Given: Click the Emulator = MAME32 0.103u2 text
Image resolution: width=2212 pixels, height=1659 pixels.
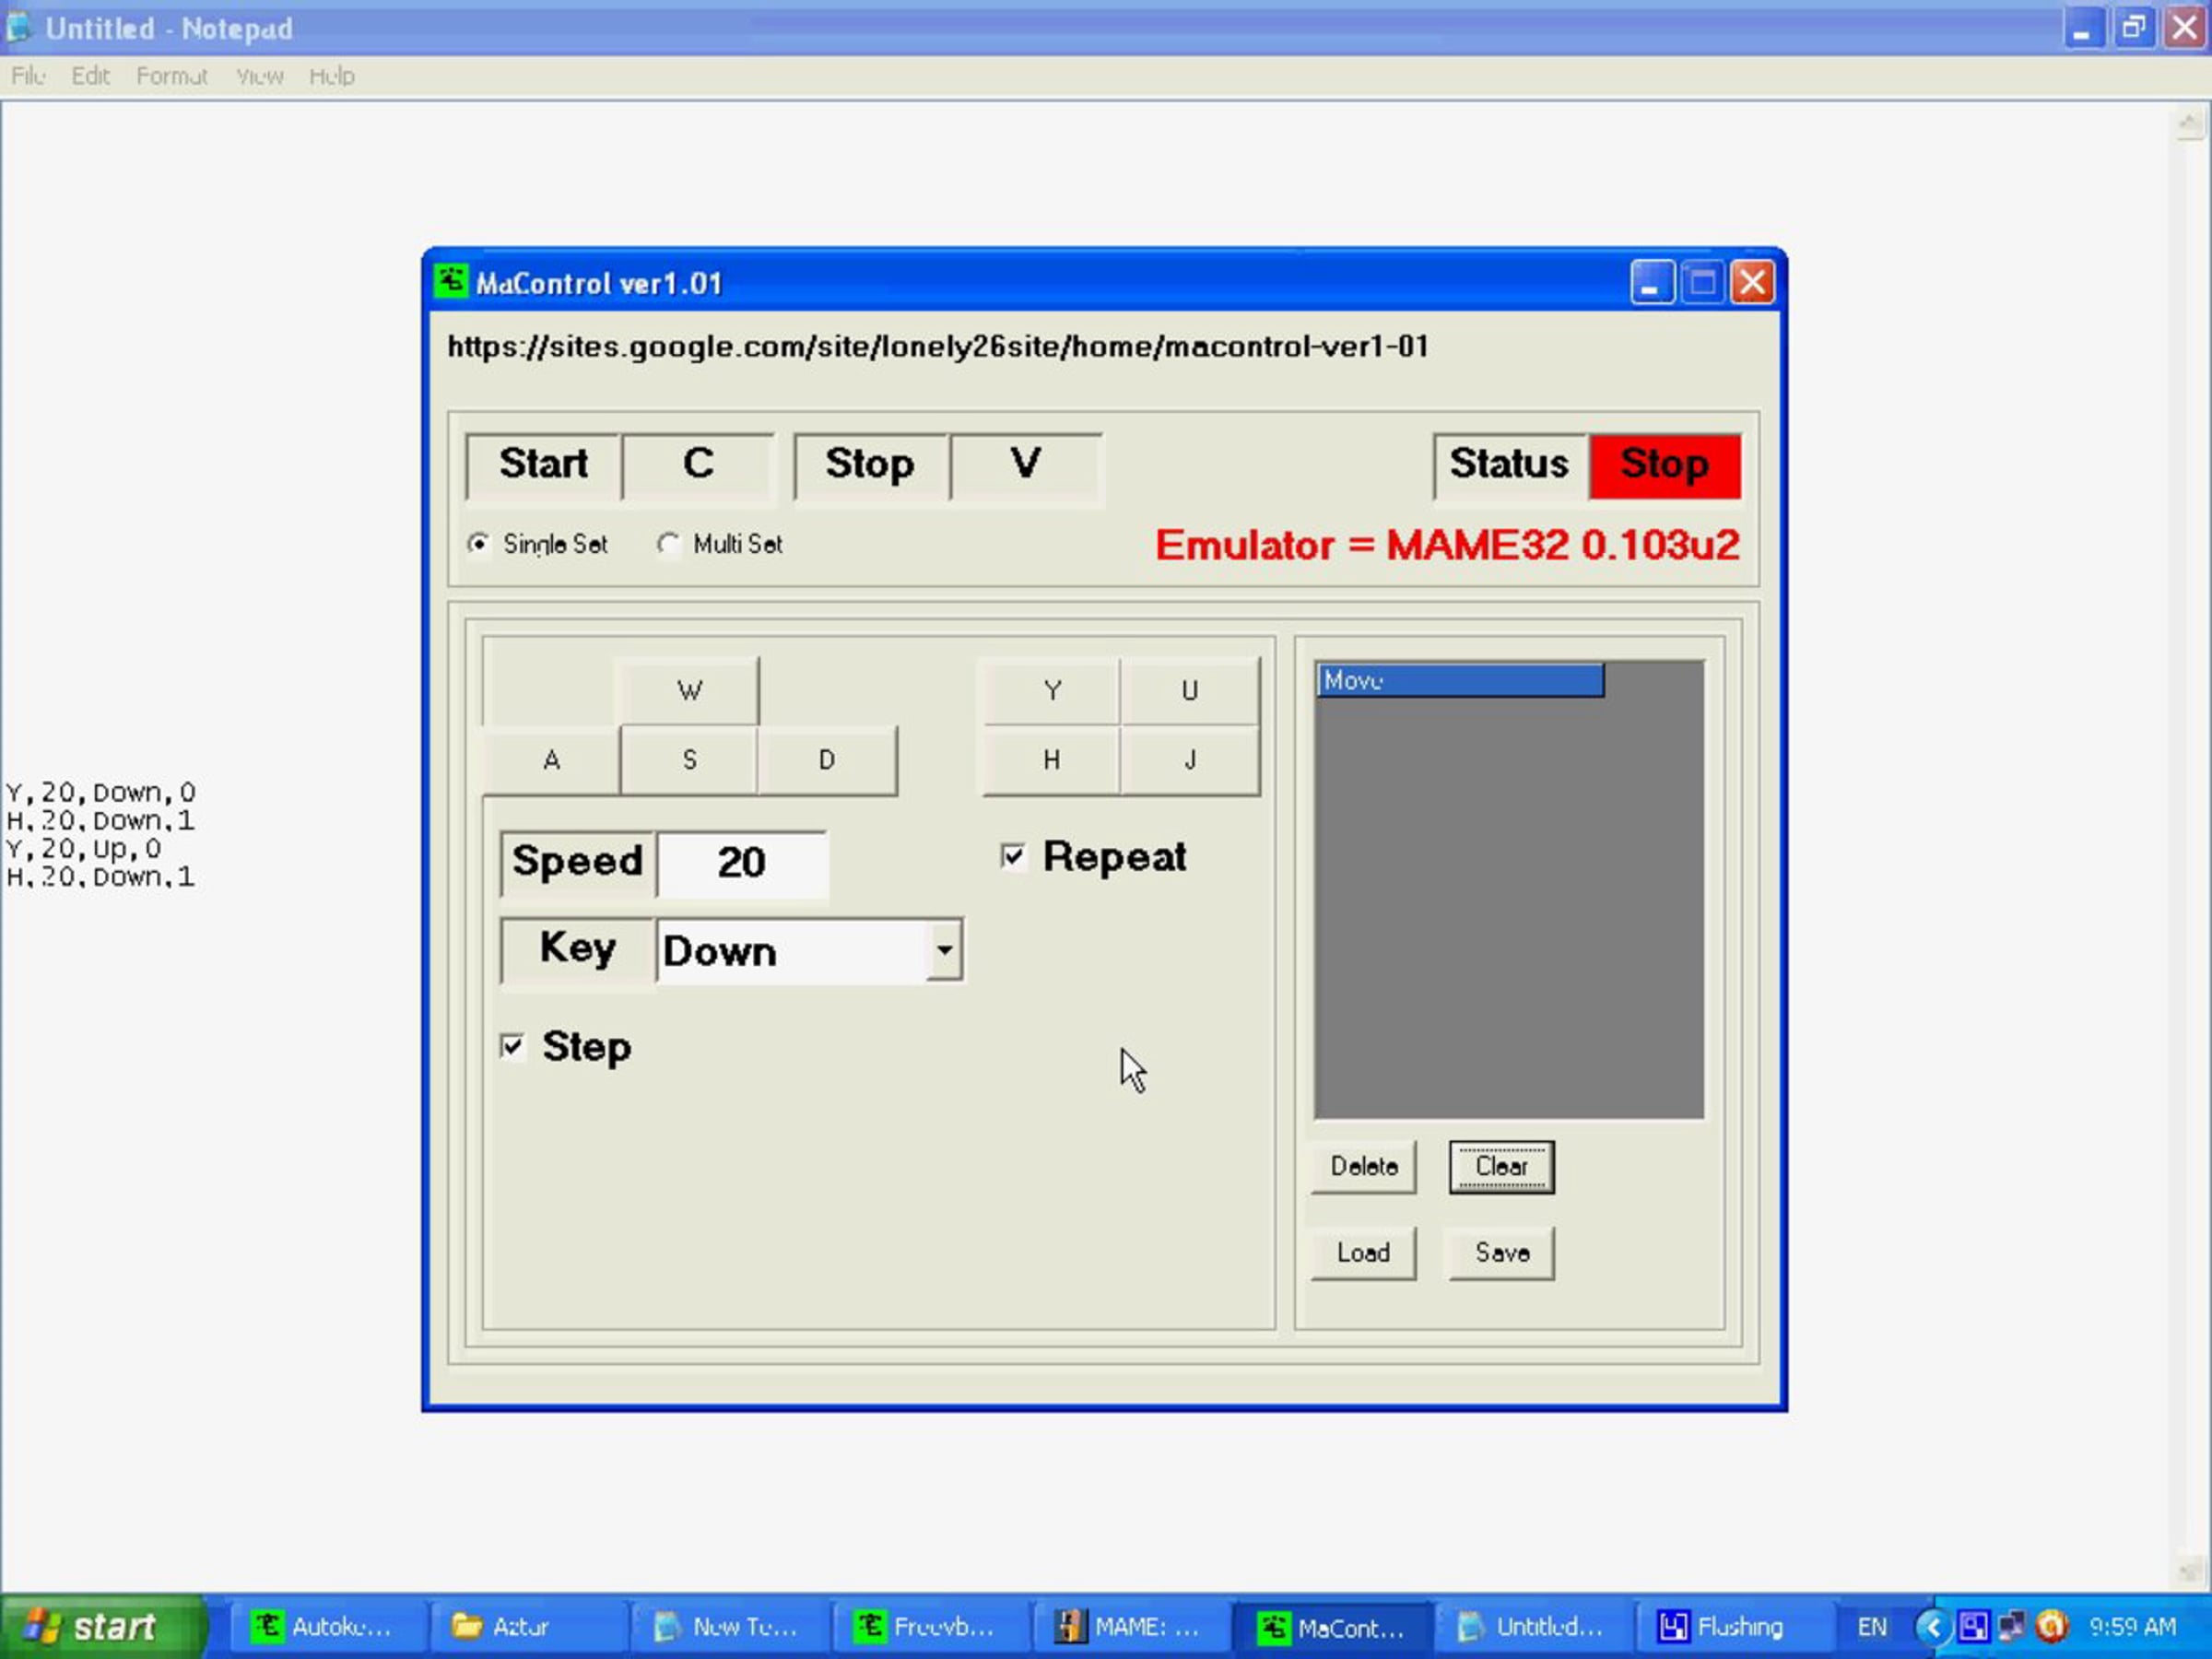Looking at the screenshot, I should point(1447,546).
